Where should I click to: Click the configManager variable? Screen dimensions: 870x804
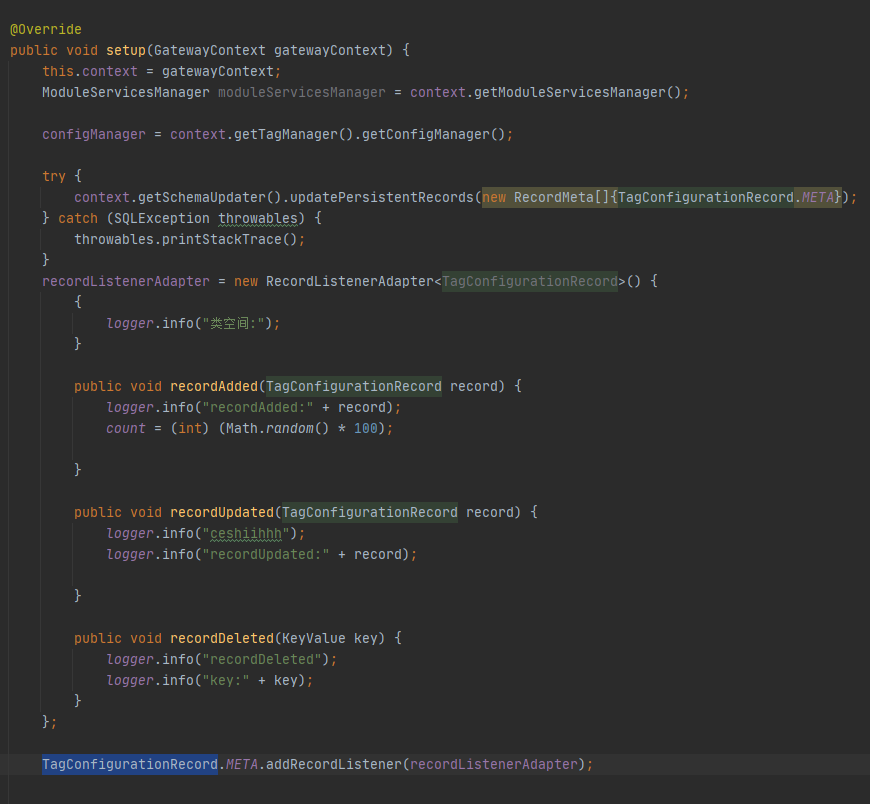[93, 134]
